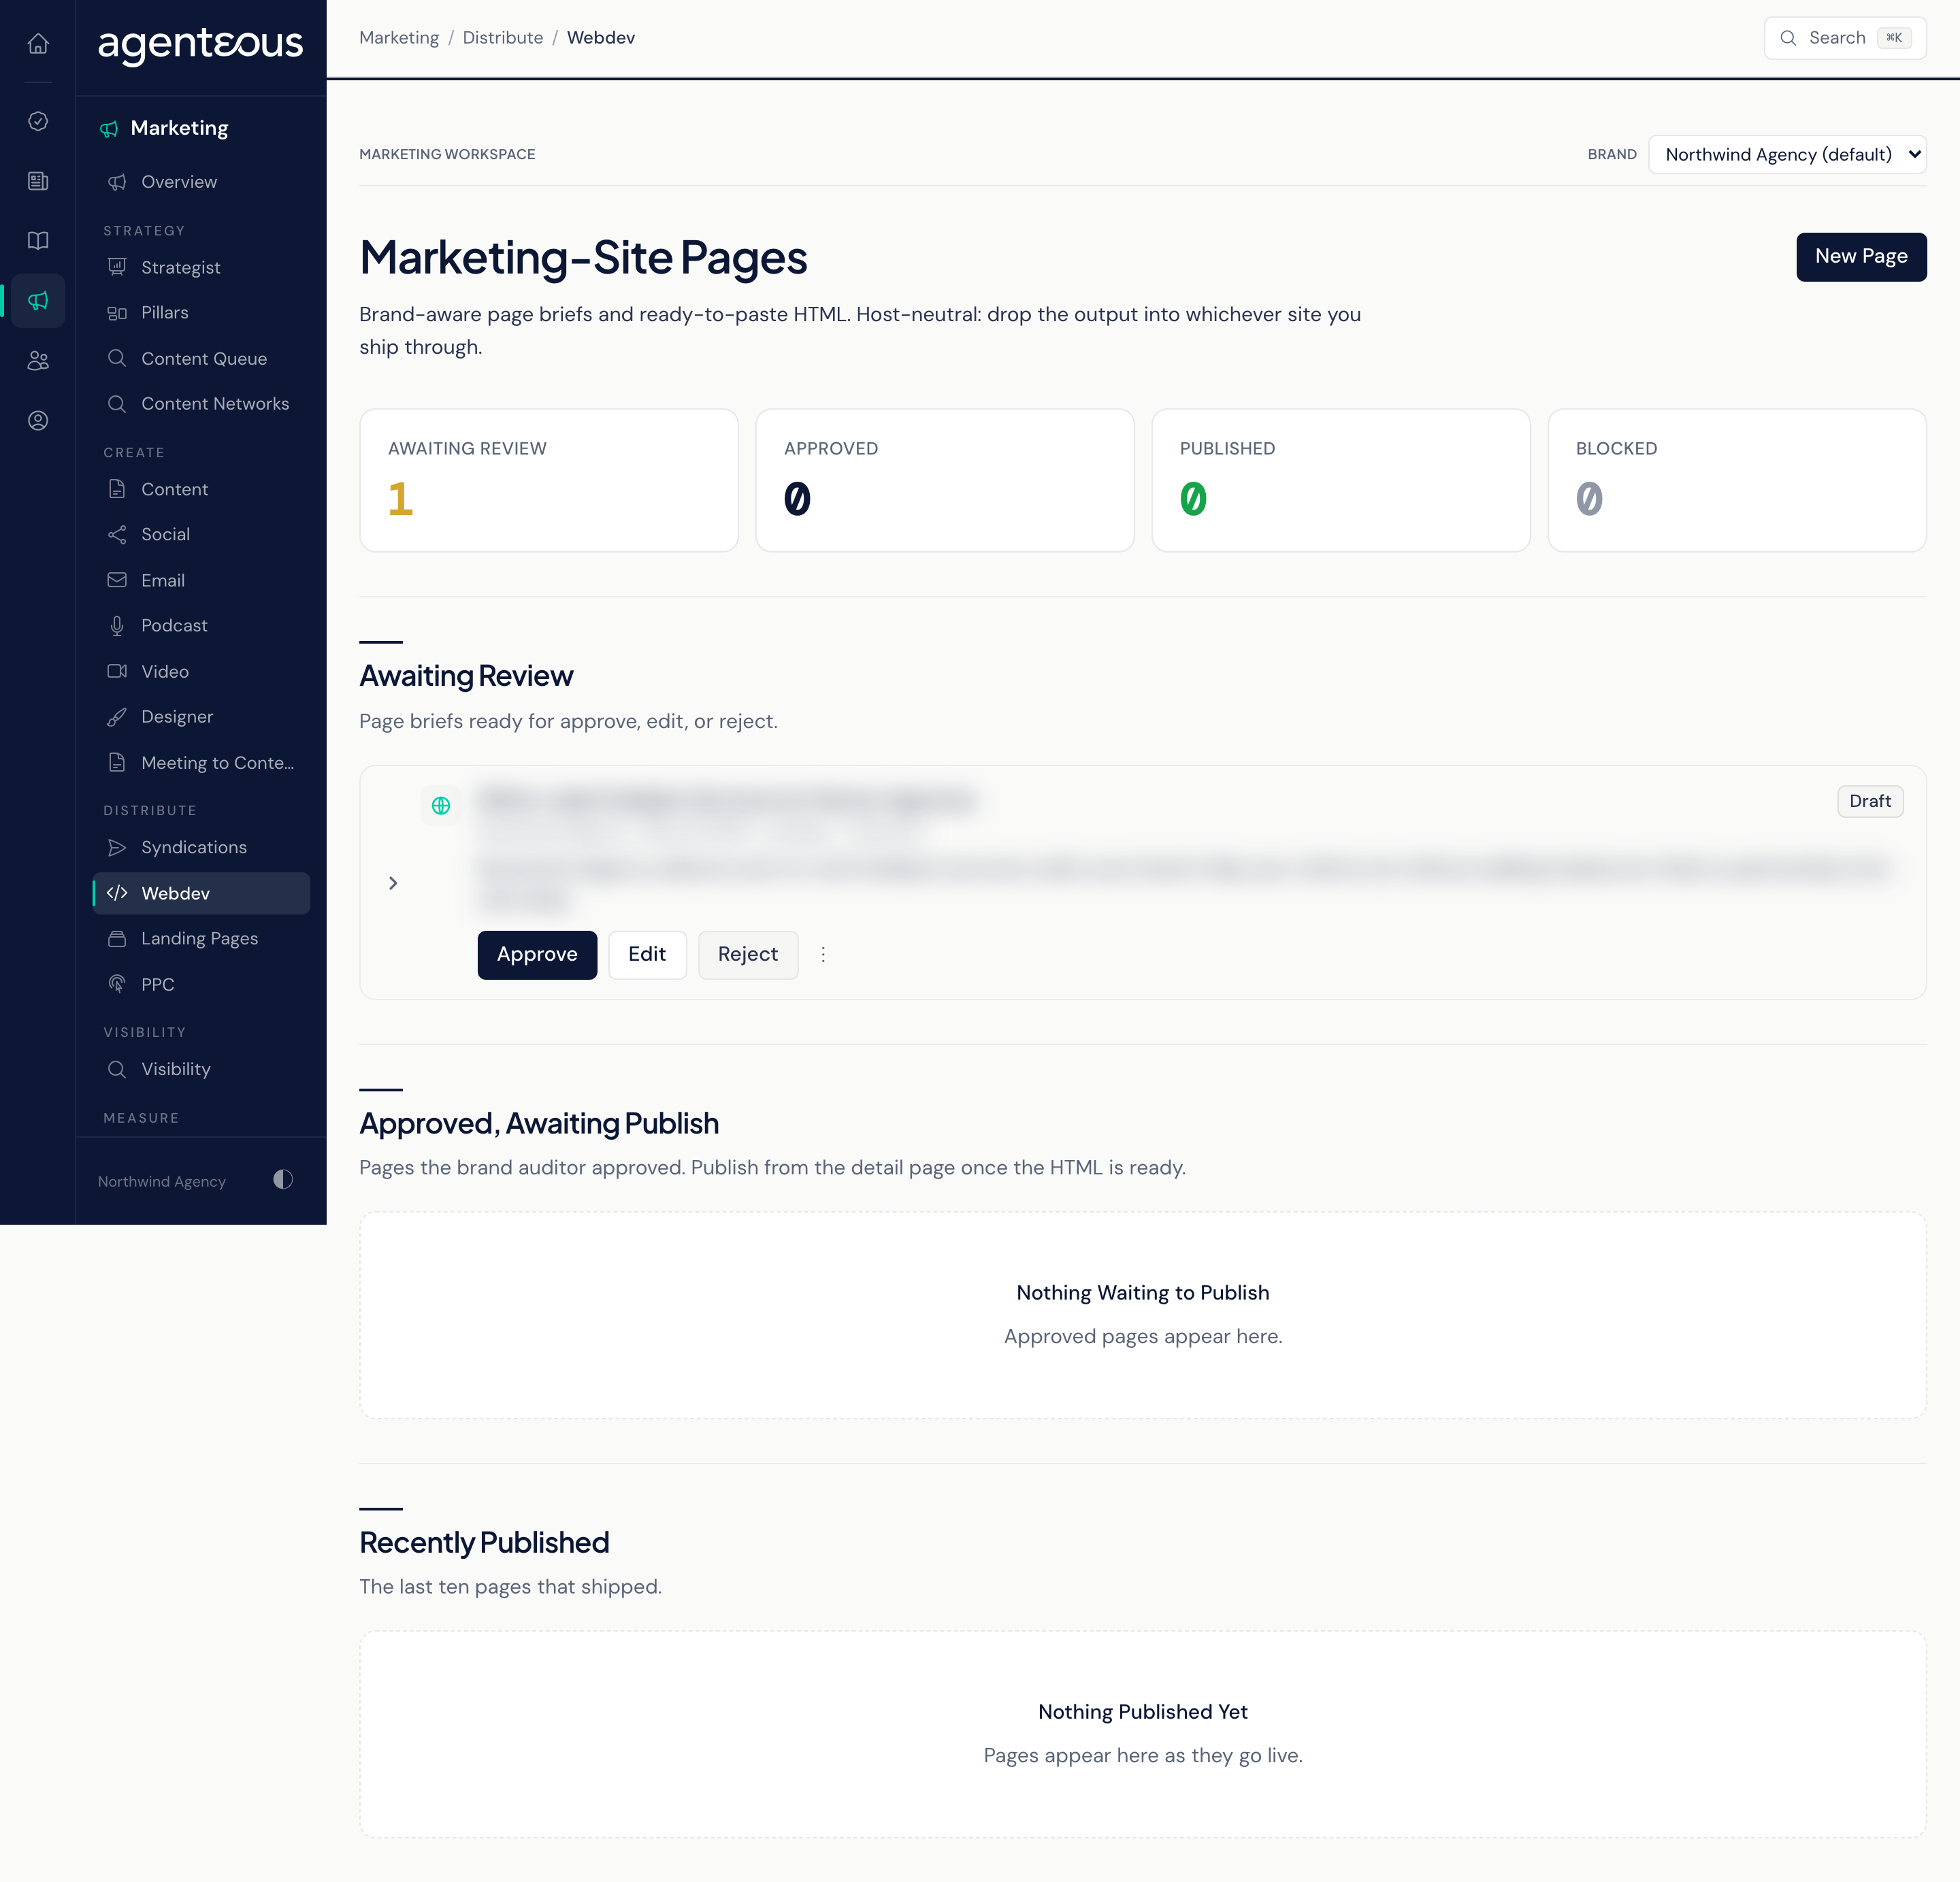Select the megaphone icon in the left rail
This screenshot has height=1882, width=1960.
tap(38, 300)
